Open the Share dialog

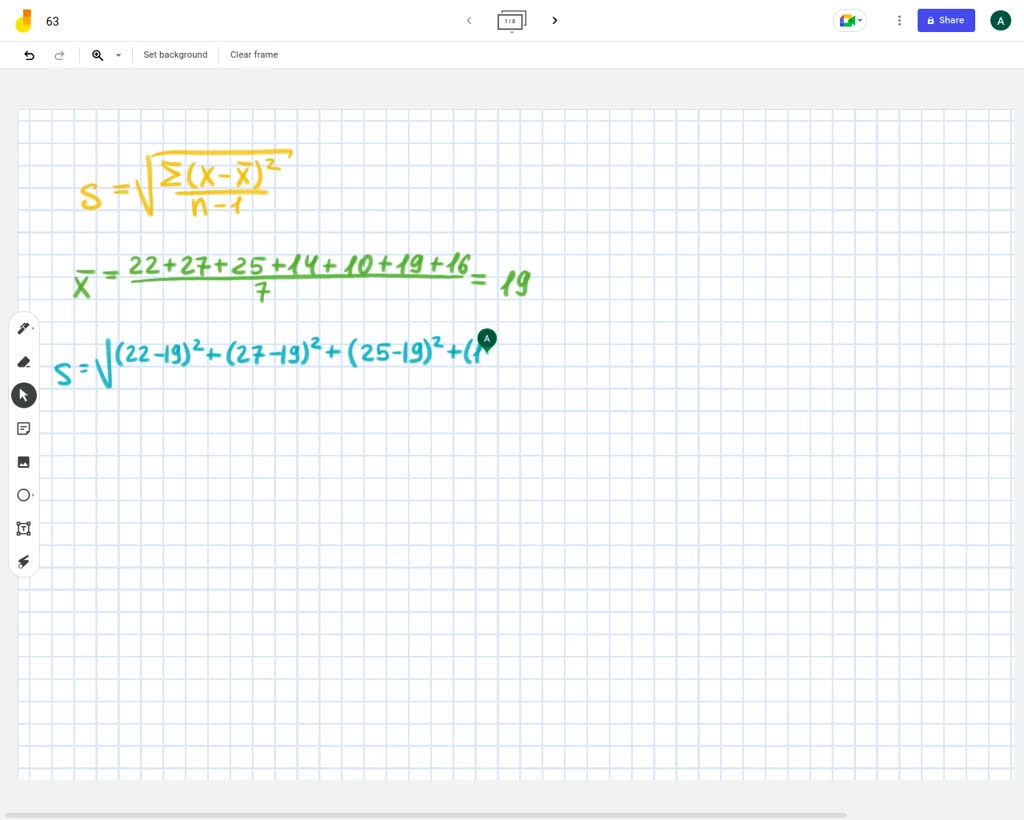(x=945, y=20)
